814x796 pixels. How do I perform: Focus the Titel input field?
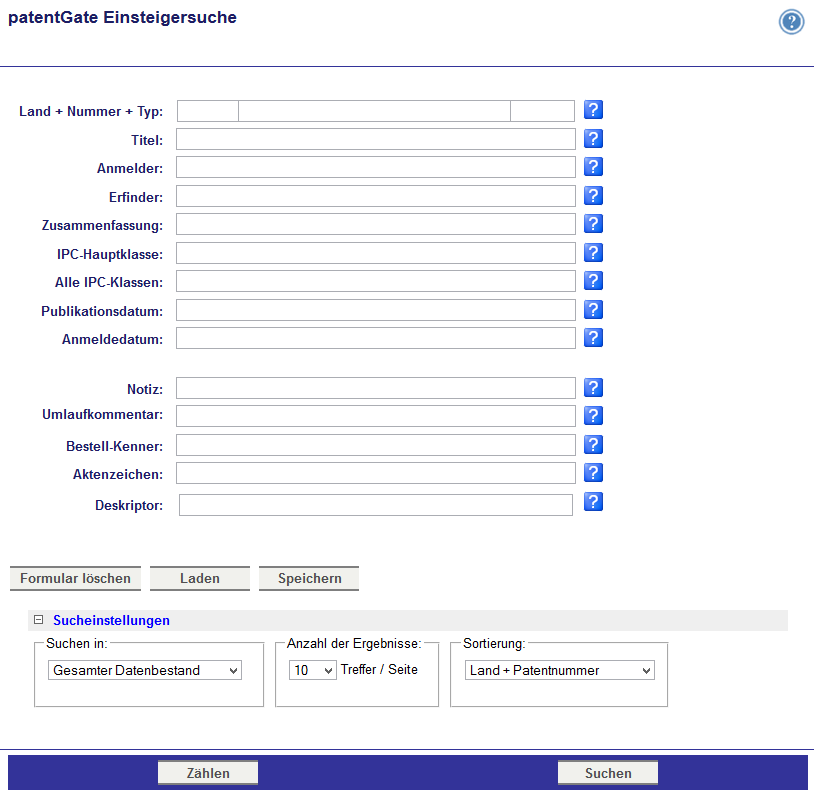click(376, 139)
